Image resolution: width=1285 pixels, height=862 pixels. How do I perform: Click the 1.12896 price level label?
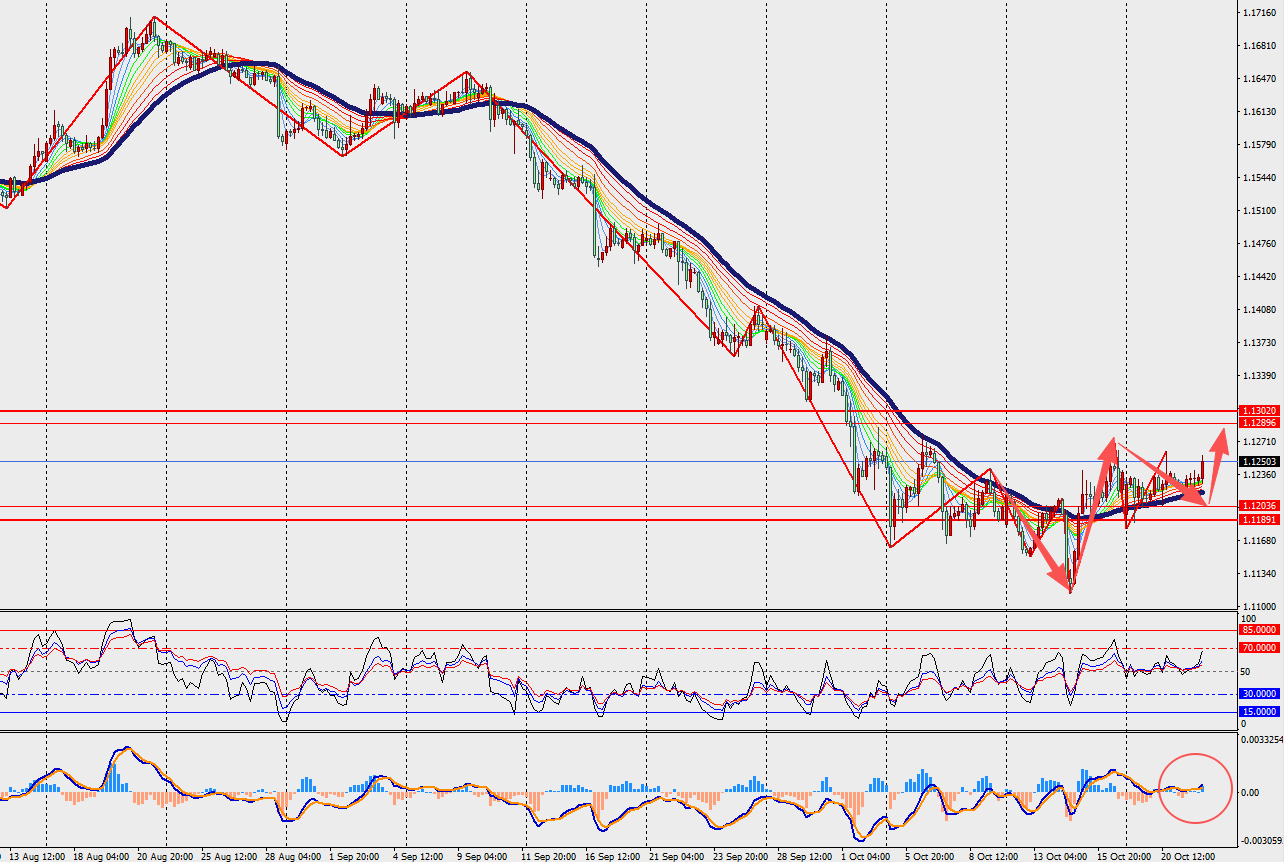click(x=1258, y=424)
